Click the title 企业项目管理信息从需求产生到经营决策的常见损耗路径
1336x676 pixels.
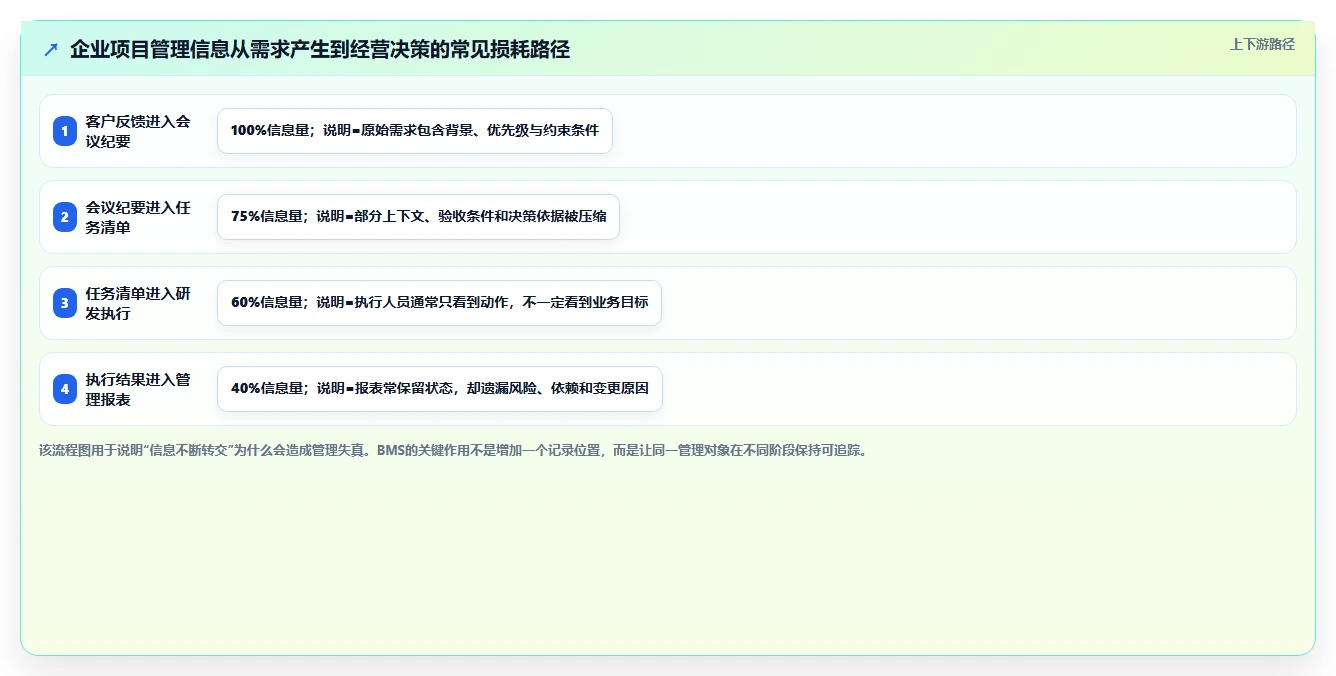coord(320,49)
